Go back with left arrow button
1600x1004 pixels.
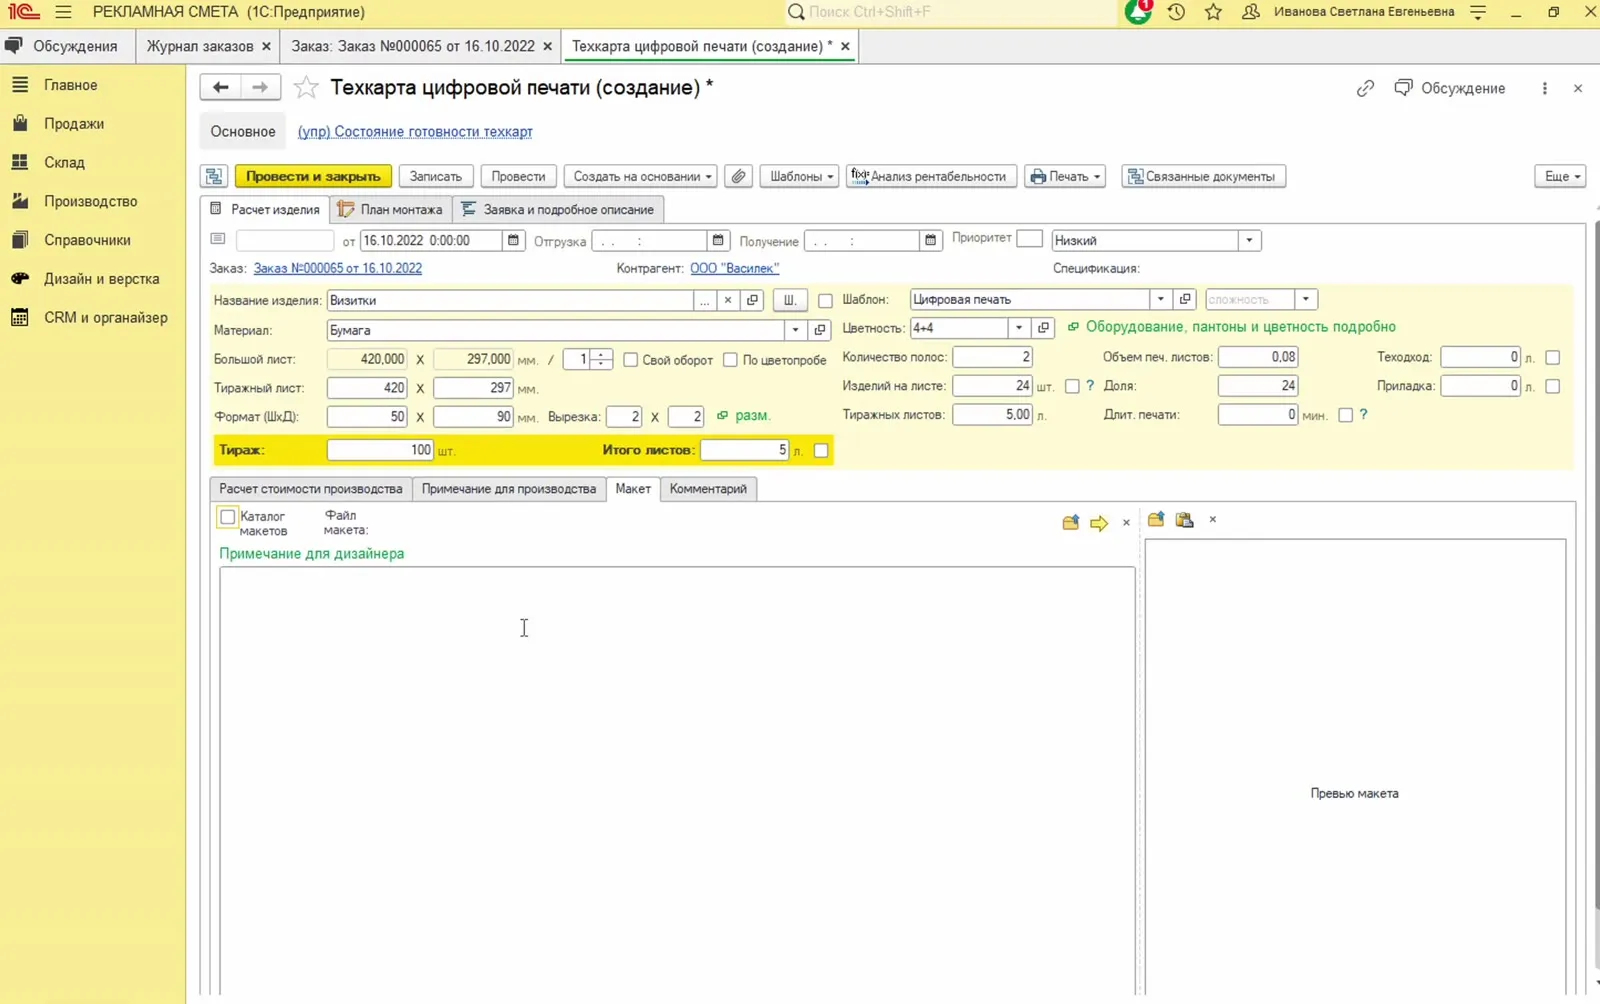coord(221,87)
